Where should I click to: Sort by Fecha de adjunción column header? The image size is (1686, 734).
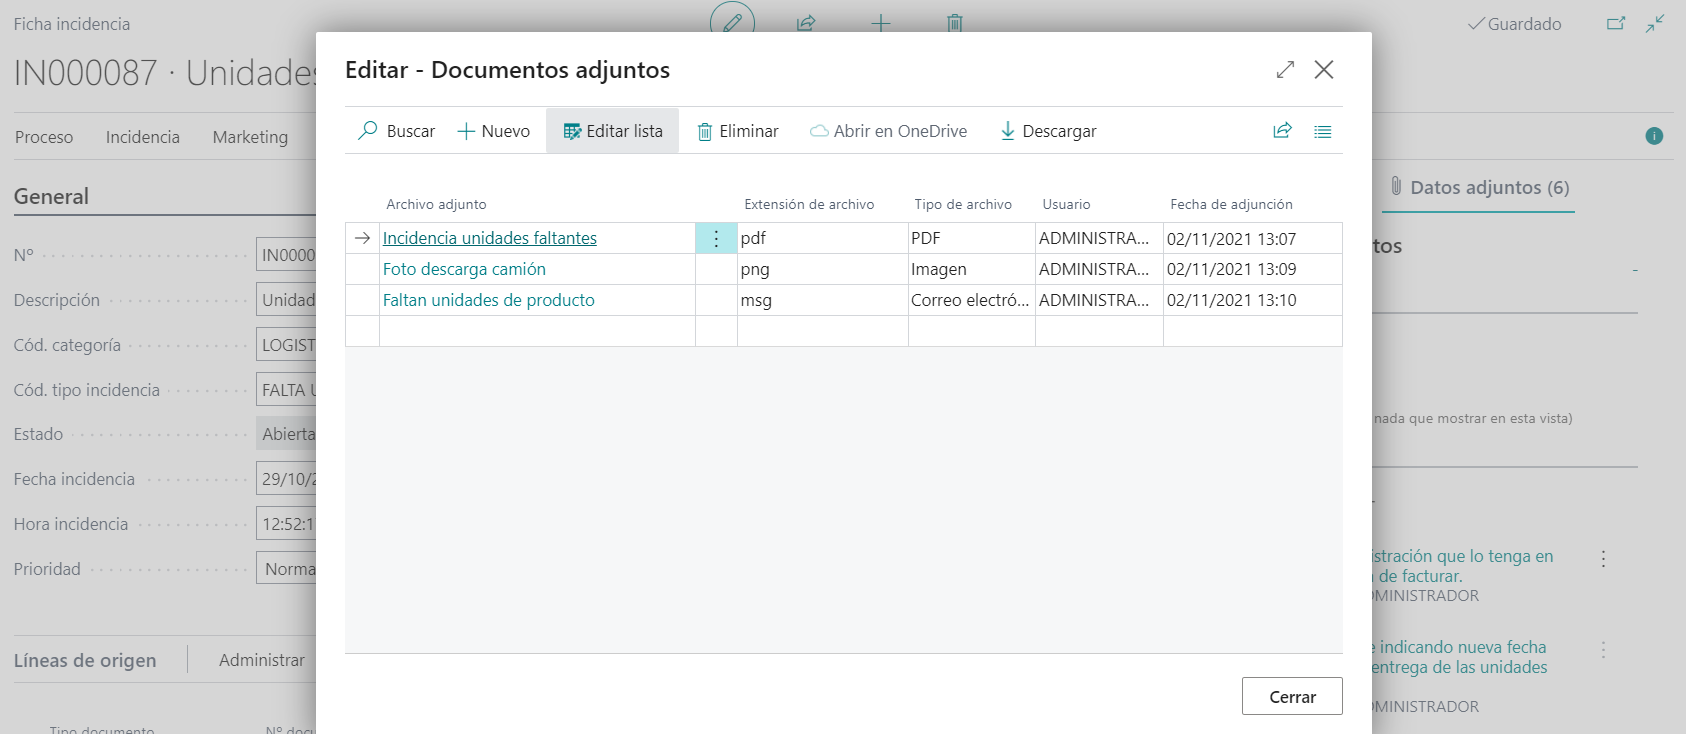(1231, 204)
